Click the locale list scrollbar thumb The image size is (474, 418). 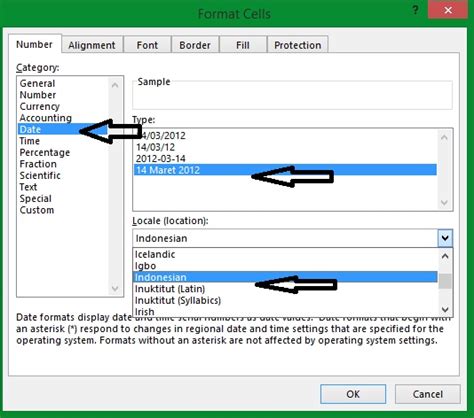(445, 281)
